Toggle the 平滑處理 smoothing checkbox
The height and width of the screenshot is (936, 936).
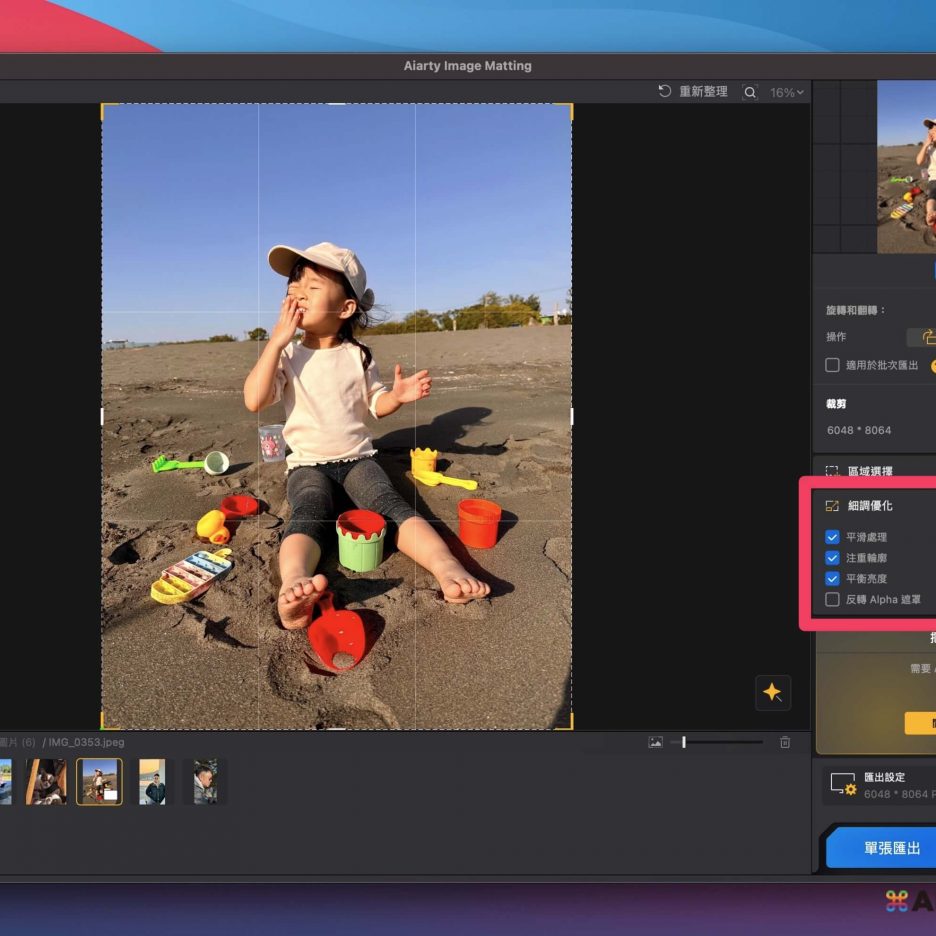pos(832,537)
